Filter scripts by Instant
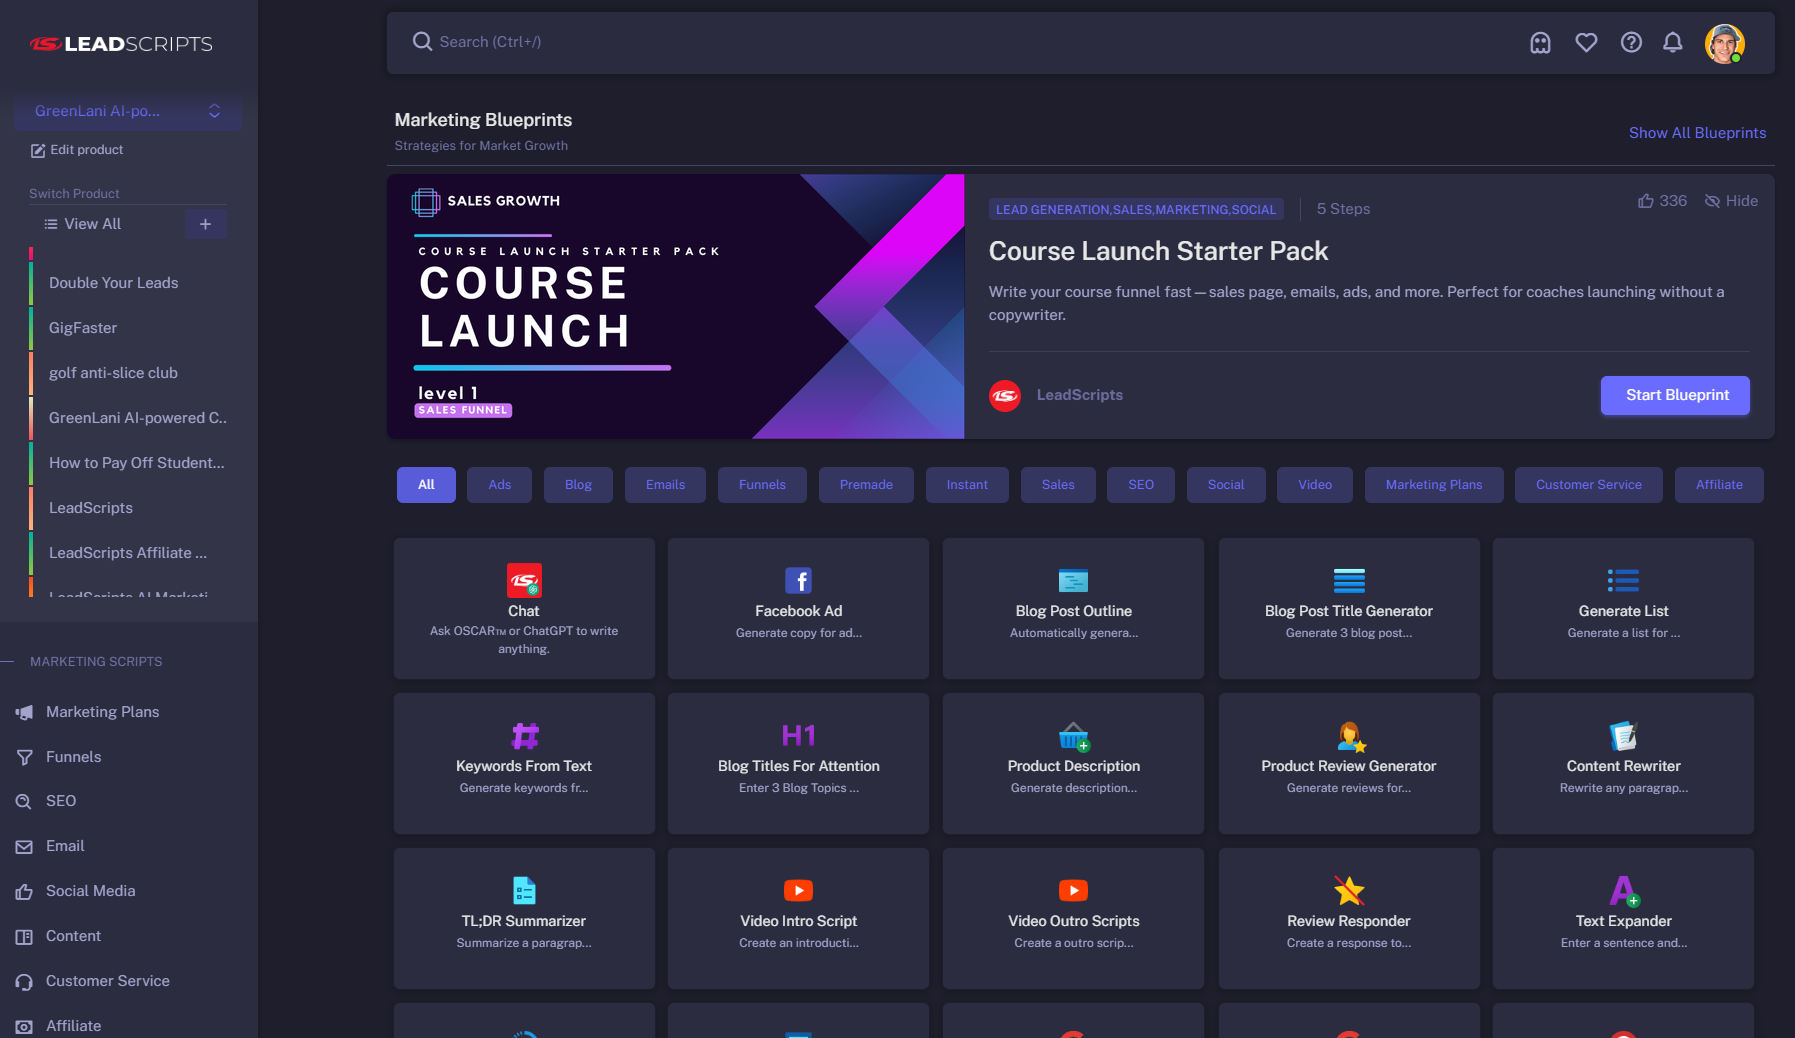1795x1038 pixels. tap(967, 485)
